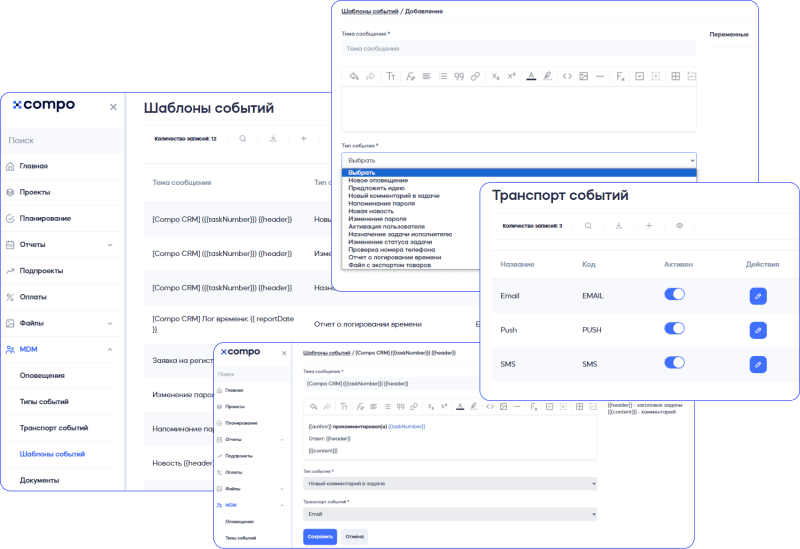Screen dimensions: 800x549
Task: Click the search icon in Транспорт событий toolbar
Action: [588, 226]
